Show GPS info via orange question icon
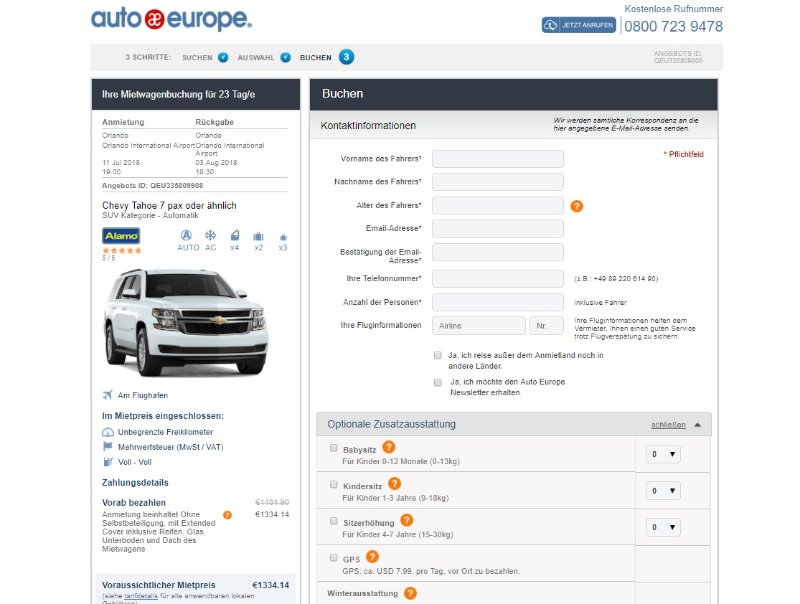The width and height of the screenshot is (800, 604). click(x=372, y=556)
